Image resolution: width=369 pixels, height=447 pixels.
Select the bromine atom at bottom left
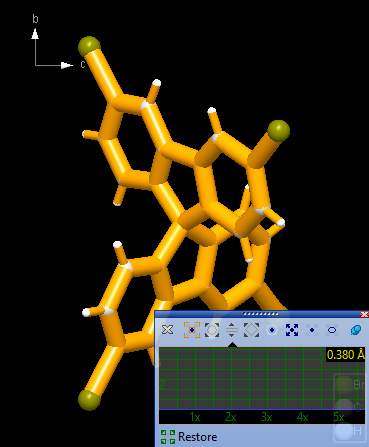tap(89, 399)
